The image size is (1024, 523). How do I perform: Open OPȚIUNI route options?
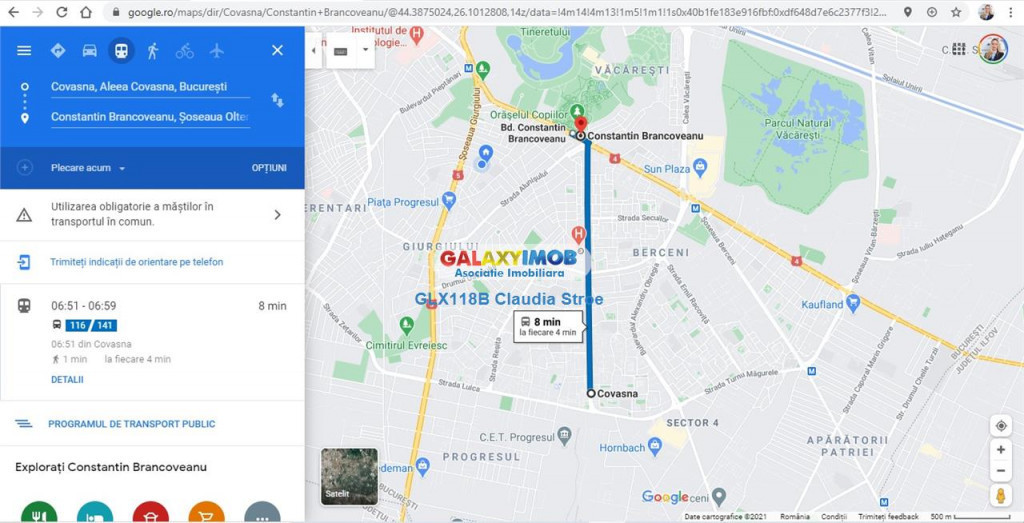click(269, 168)
